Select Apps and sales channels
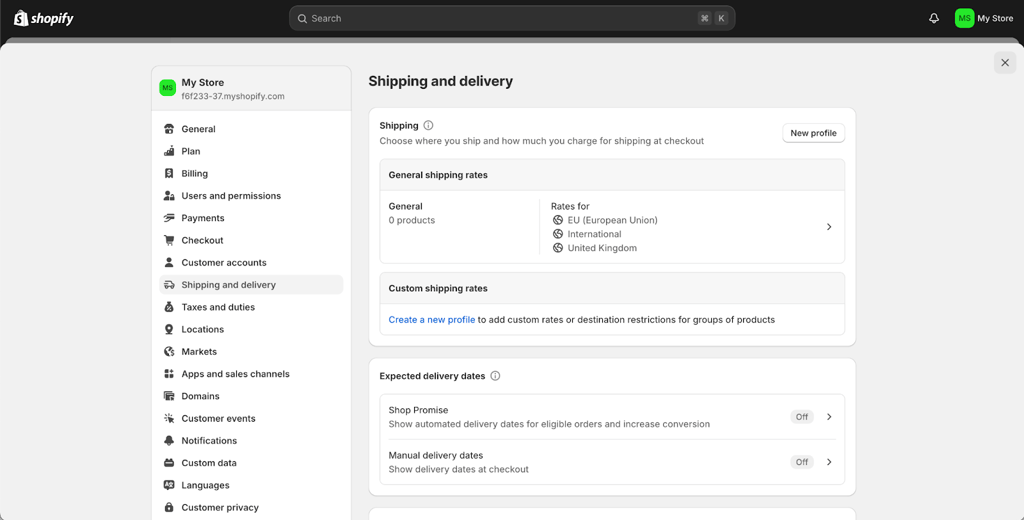 click(x=251, y=373)
